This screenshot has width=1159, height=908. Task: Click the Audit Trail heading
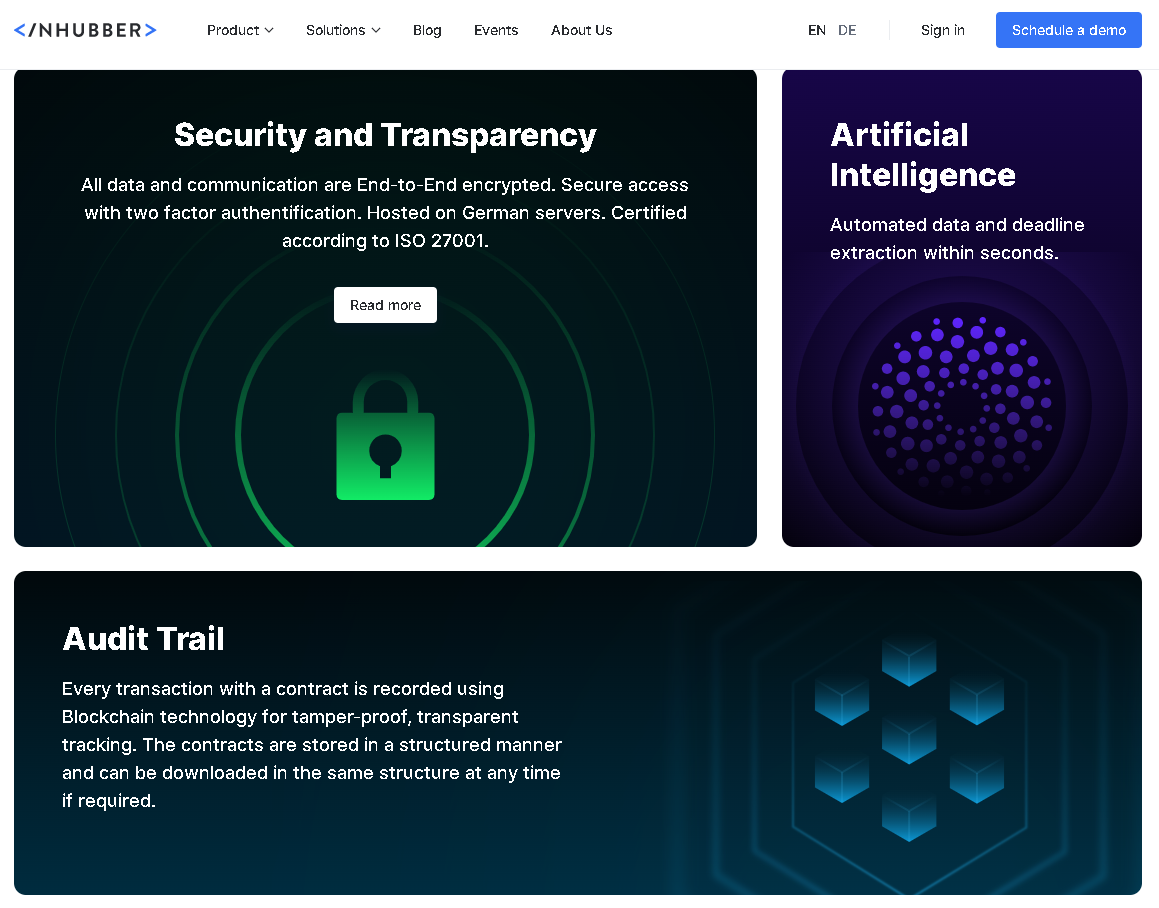click(143, 639)
